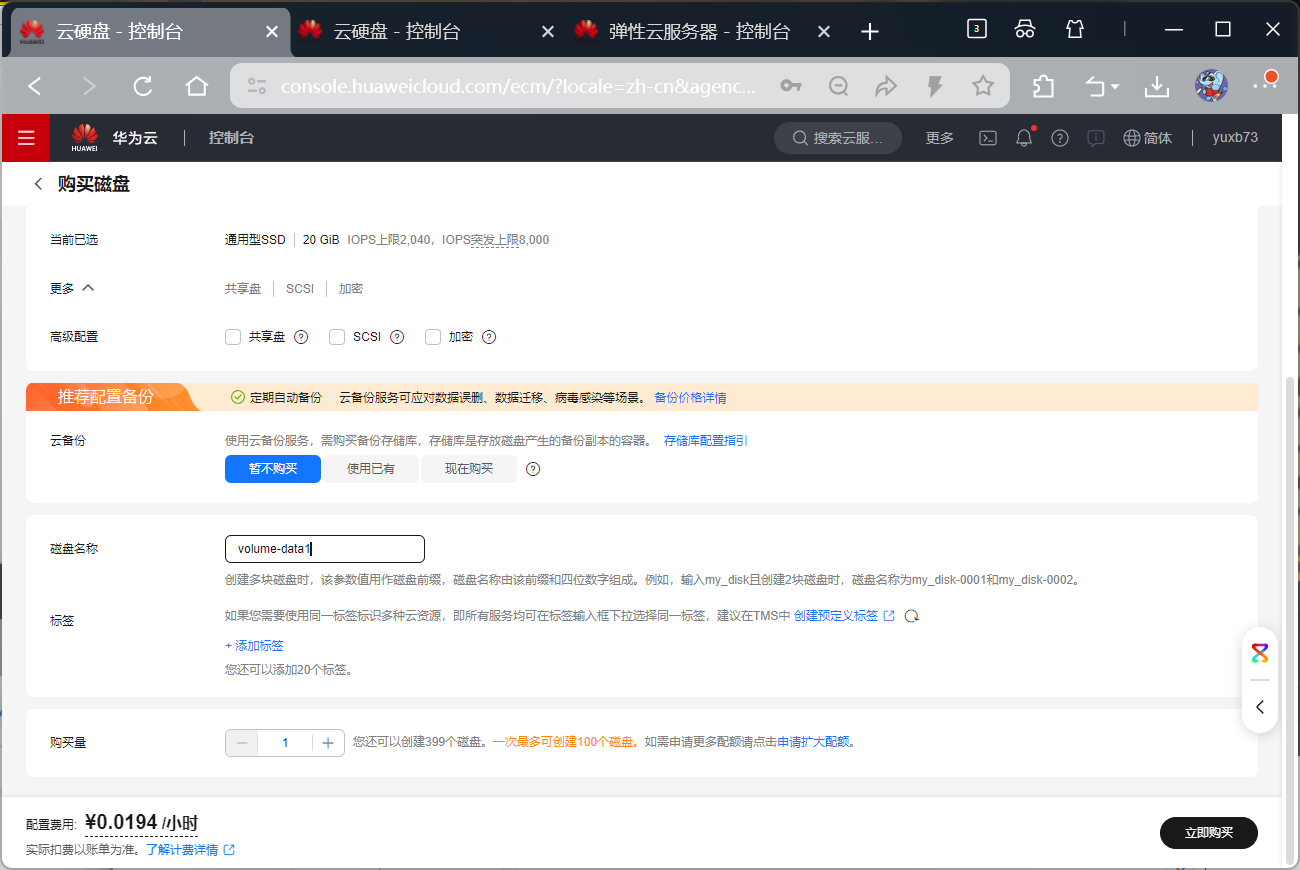Open the 简体 language dropdown

pos(1147,138)
